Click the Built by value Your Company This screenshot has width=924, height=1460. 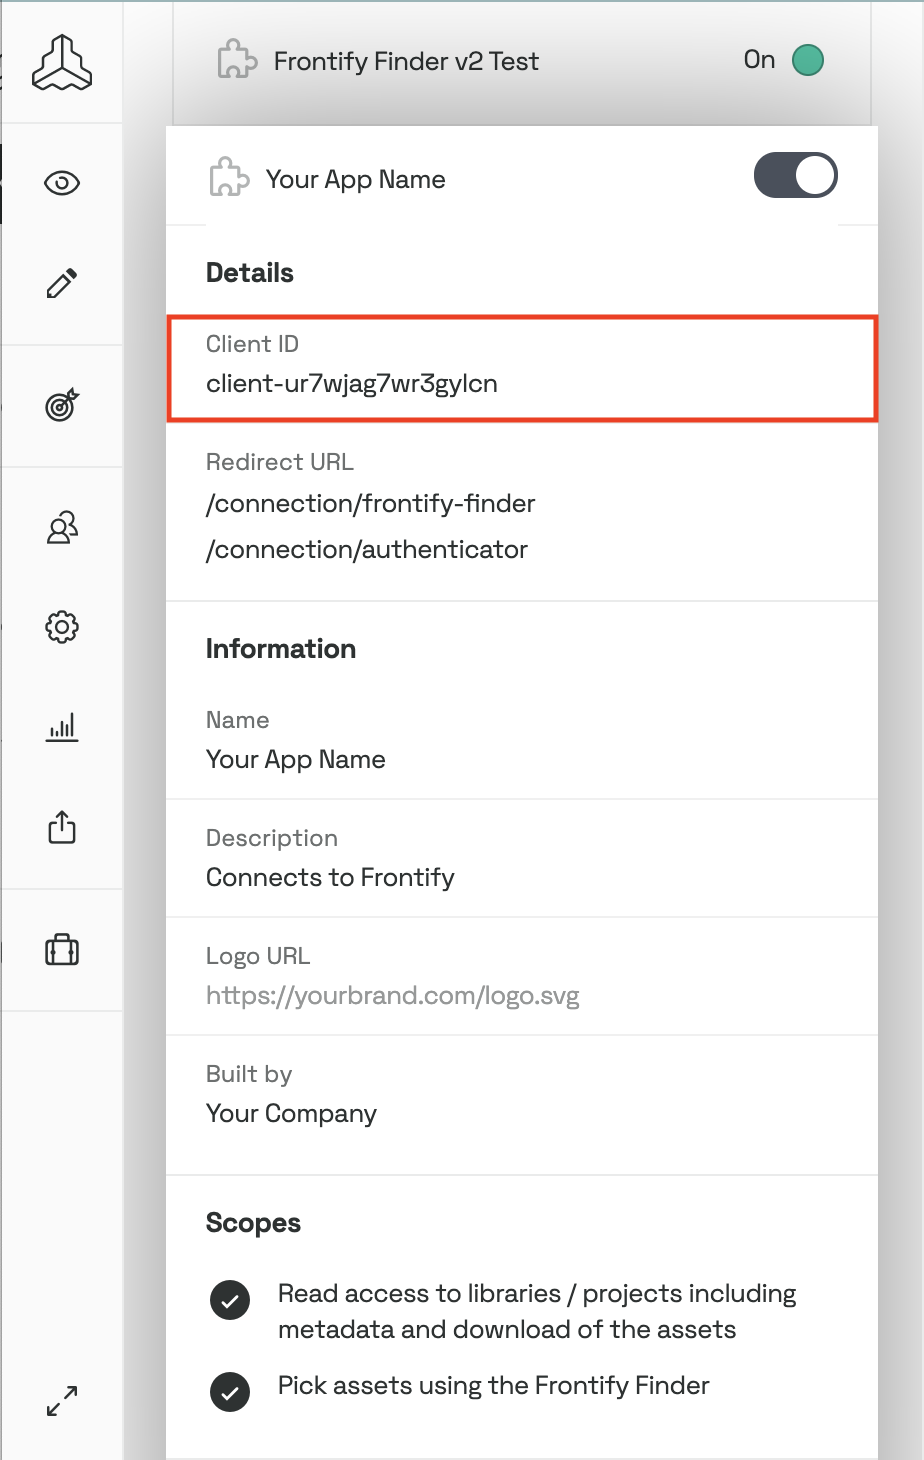tap(291, 1114)
